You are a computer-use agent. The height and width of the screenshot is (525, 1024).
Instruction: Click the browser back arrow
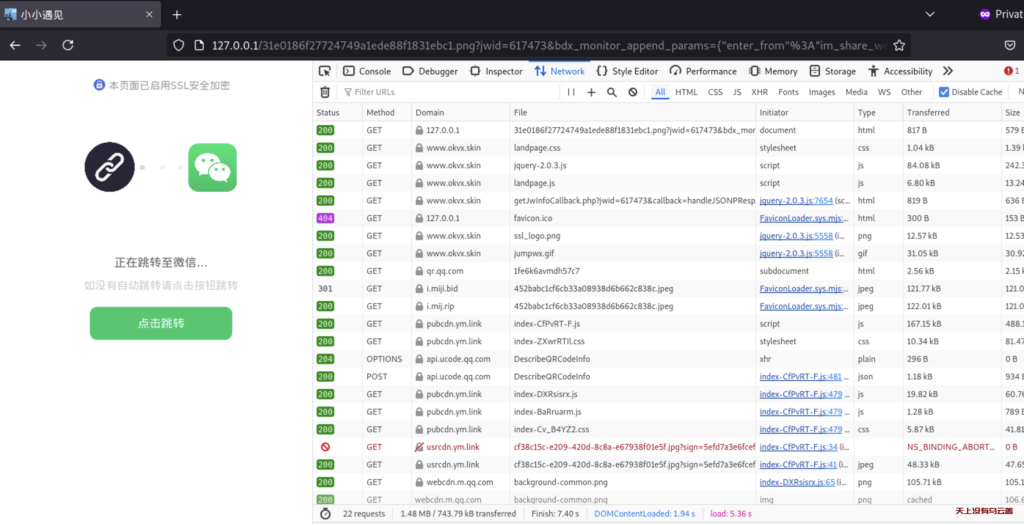[15, 45]
